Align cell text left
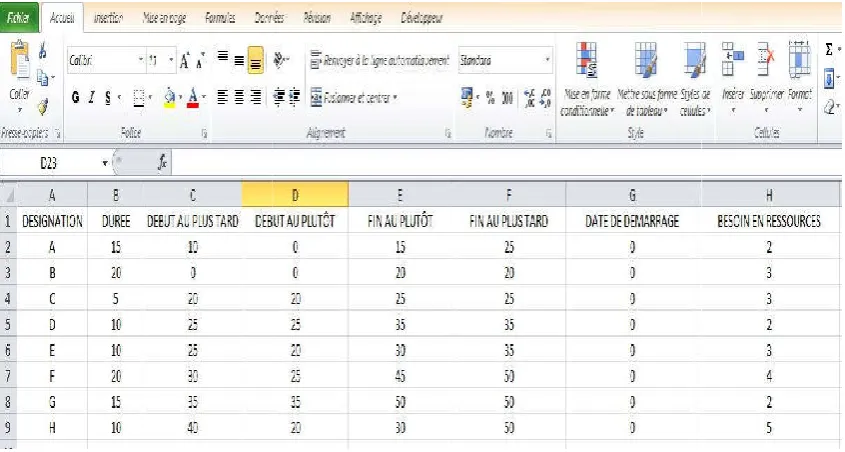Viewport: 845px width, 452px height. (x=222, y=98)
